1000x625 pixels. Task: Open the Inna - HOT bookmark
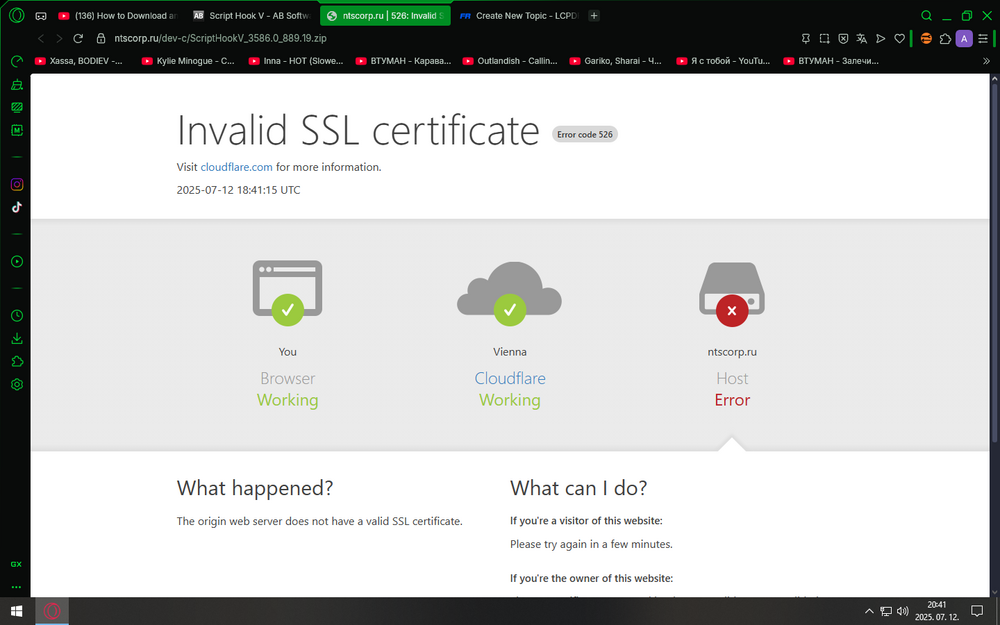click(296, 61)
